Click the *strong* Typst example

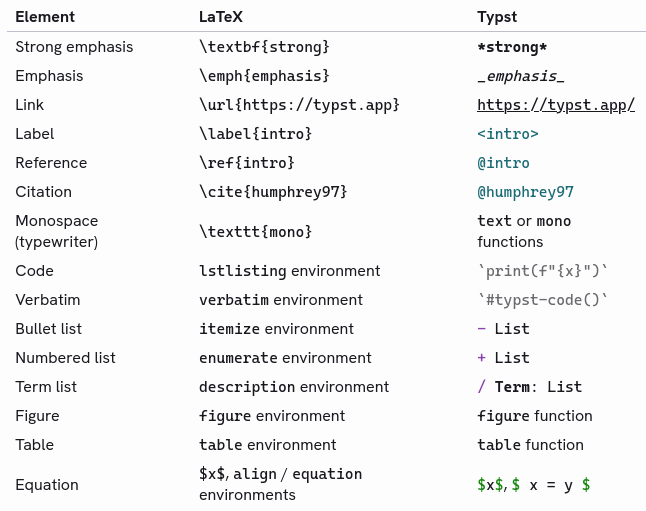512,47
